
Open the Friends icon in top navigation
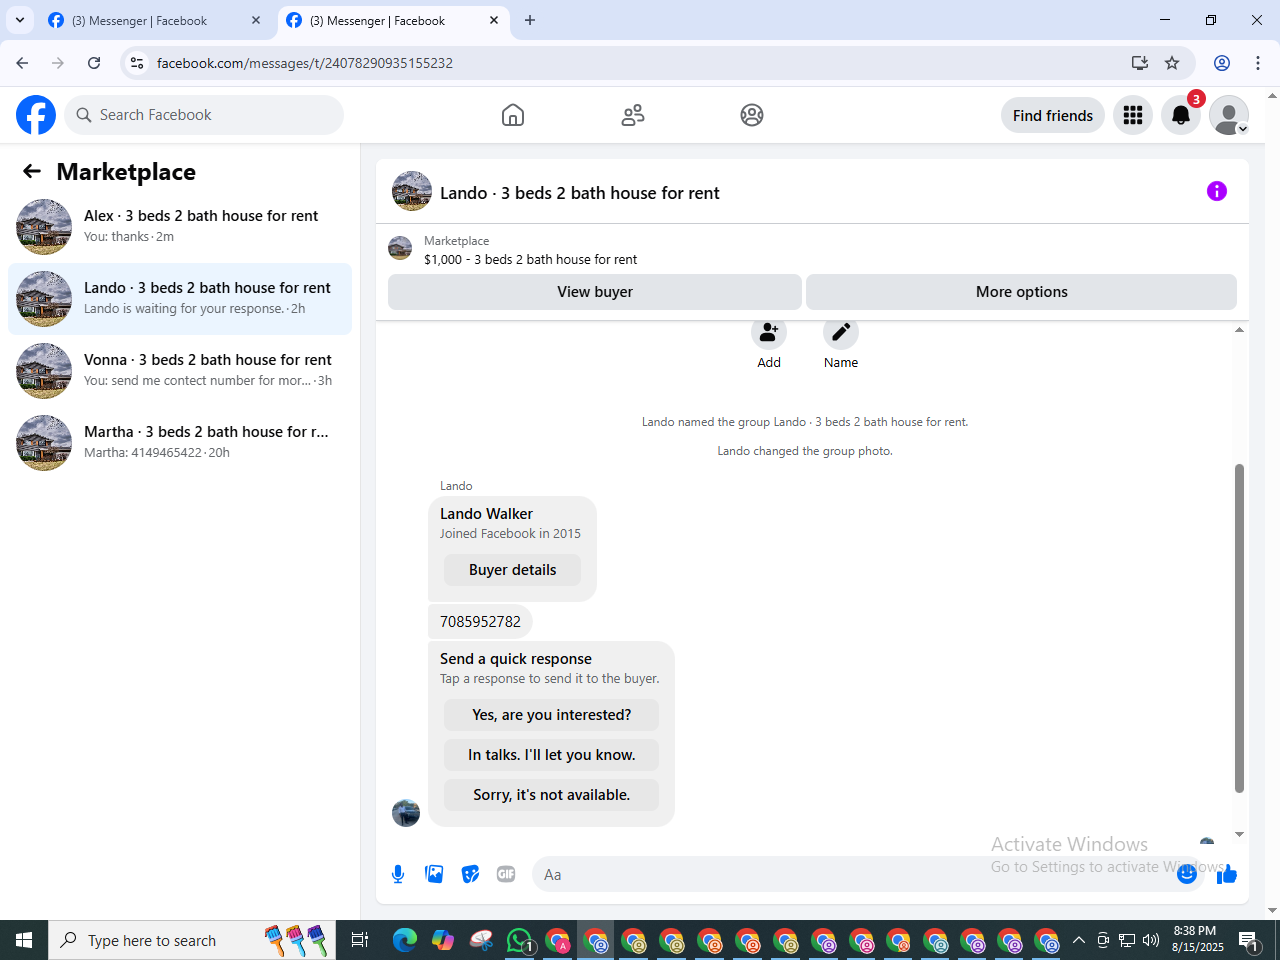(633, 115)
